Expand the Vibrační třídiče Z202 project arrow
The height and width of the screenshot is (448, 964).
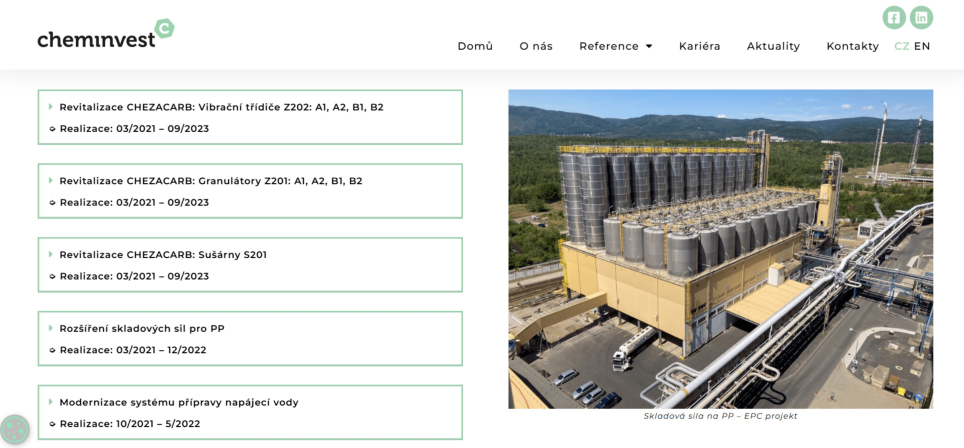pos(51,106)
